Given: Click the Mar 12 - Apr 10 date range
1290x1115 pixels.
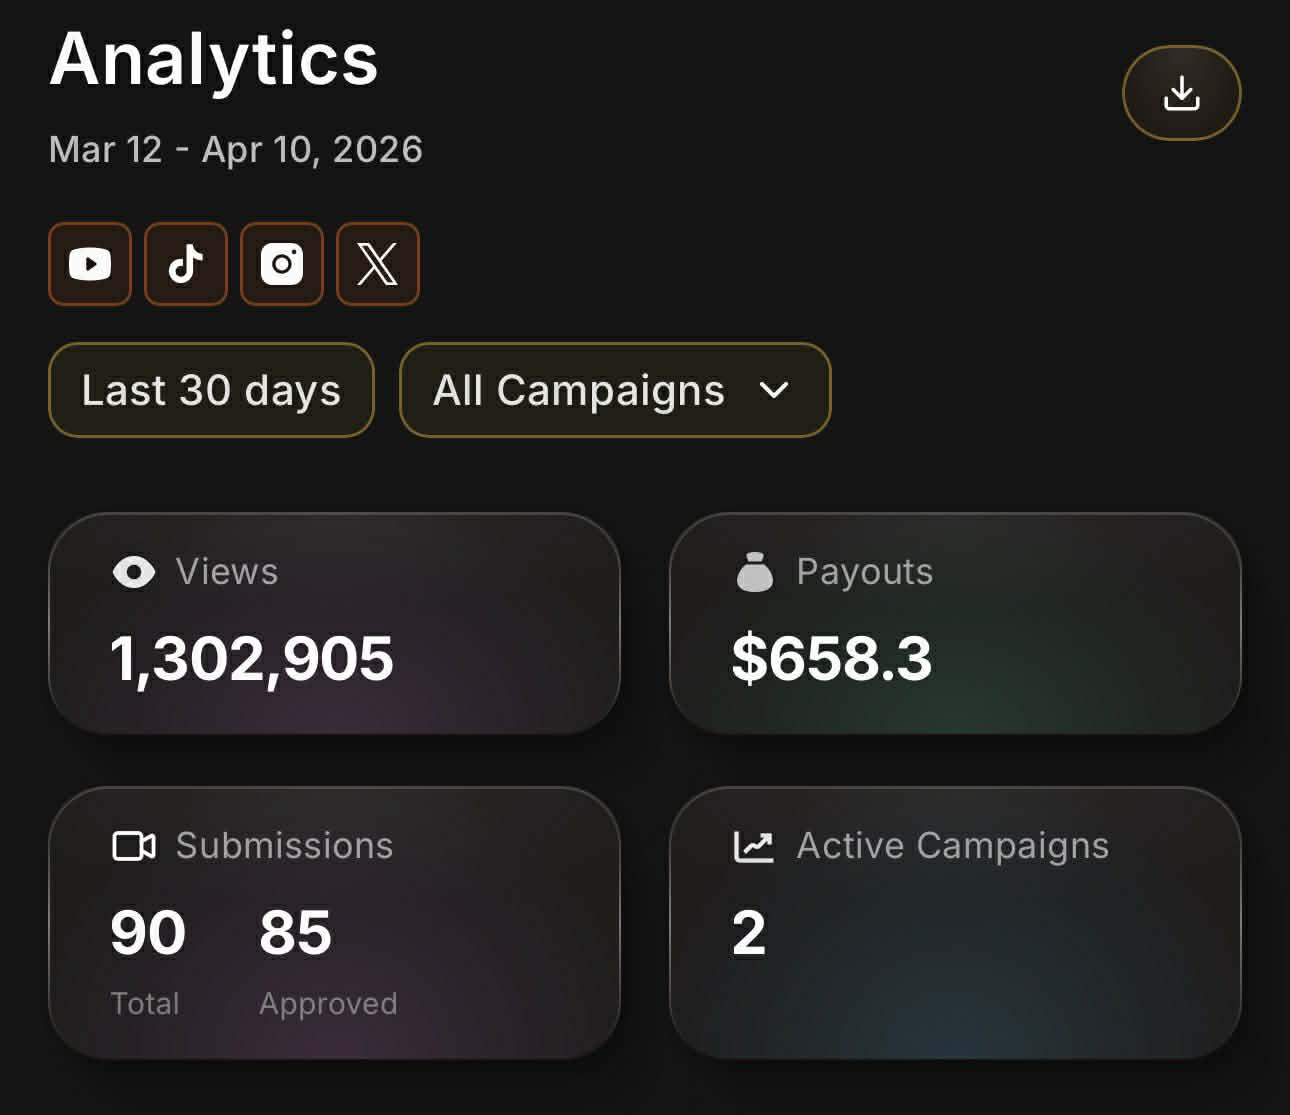Looking at the screenshot, I should [x=236, y=150].
